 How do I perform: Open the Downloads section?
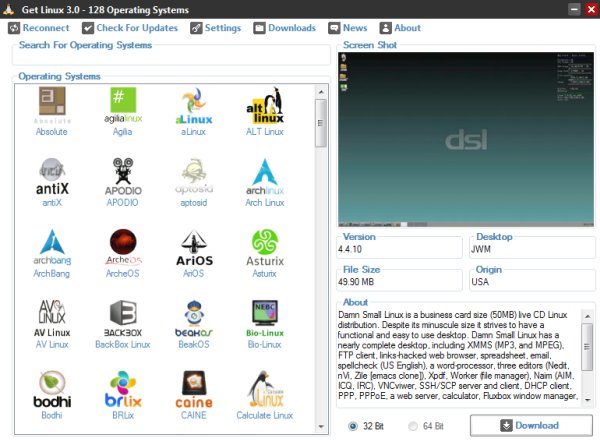click(285, 28)
